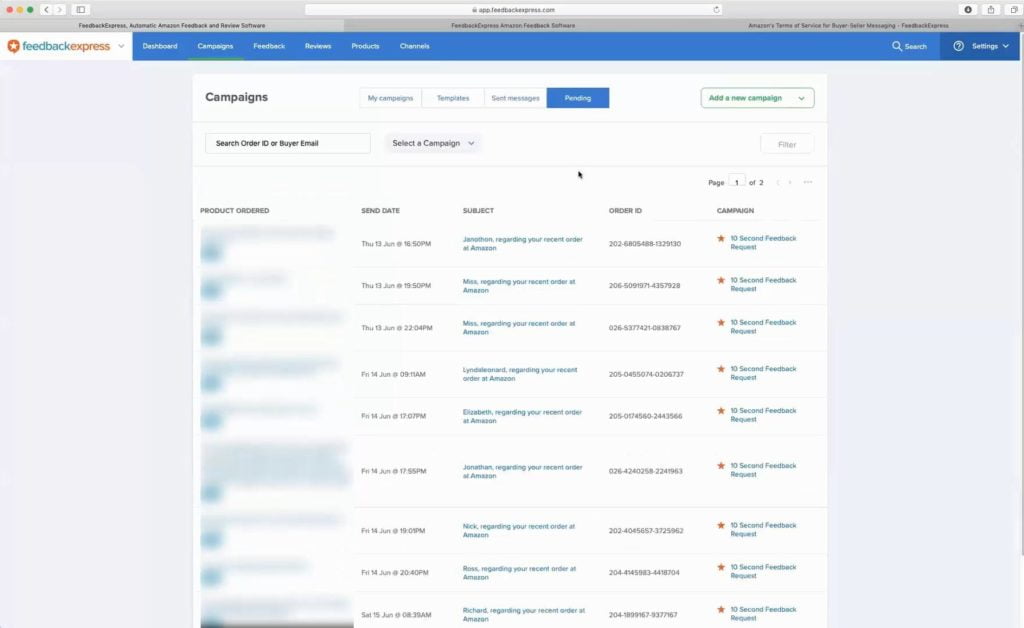Click star icon in order 026-5377421-0838767 row
Screen dimensions: 1024x628
721,322
